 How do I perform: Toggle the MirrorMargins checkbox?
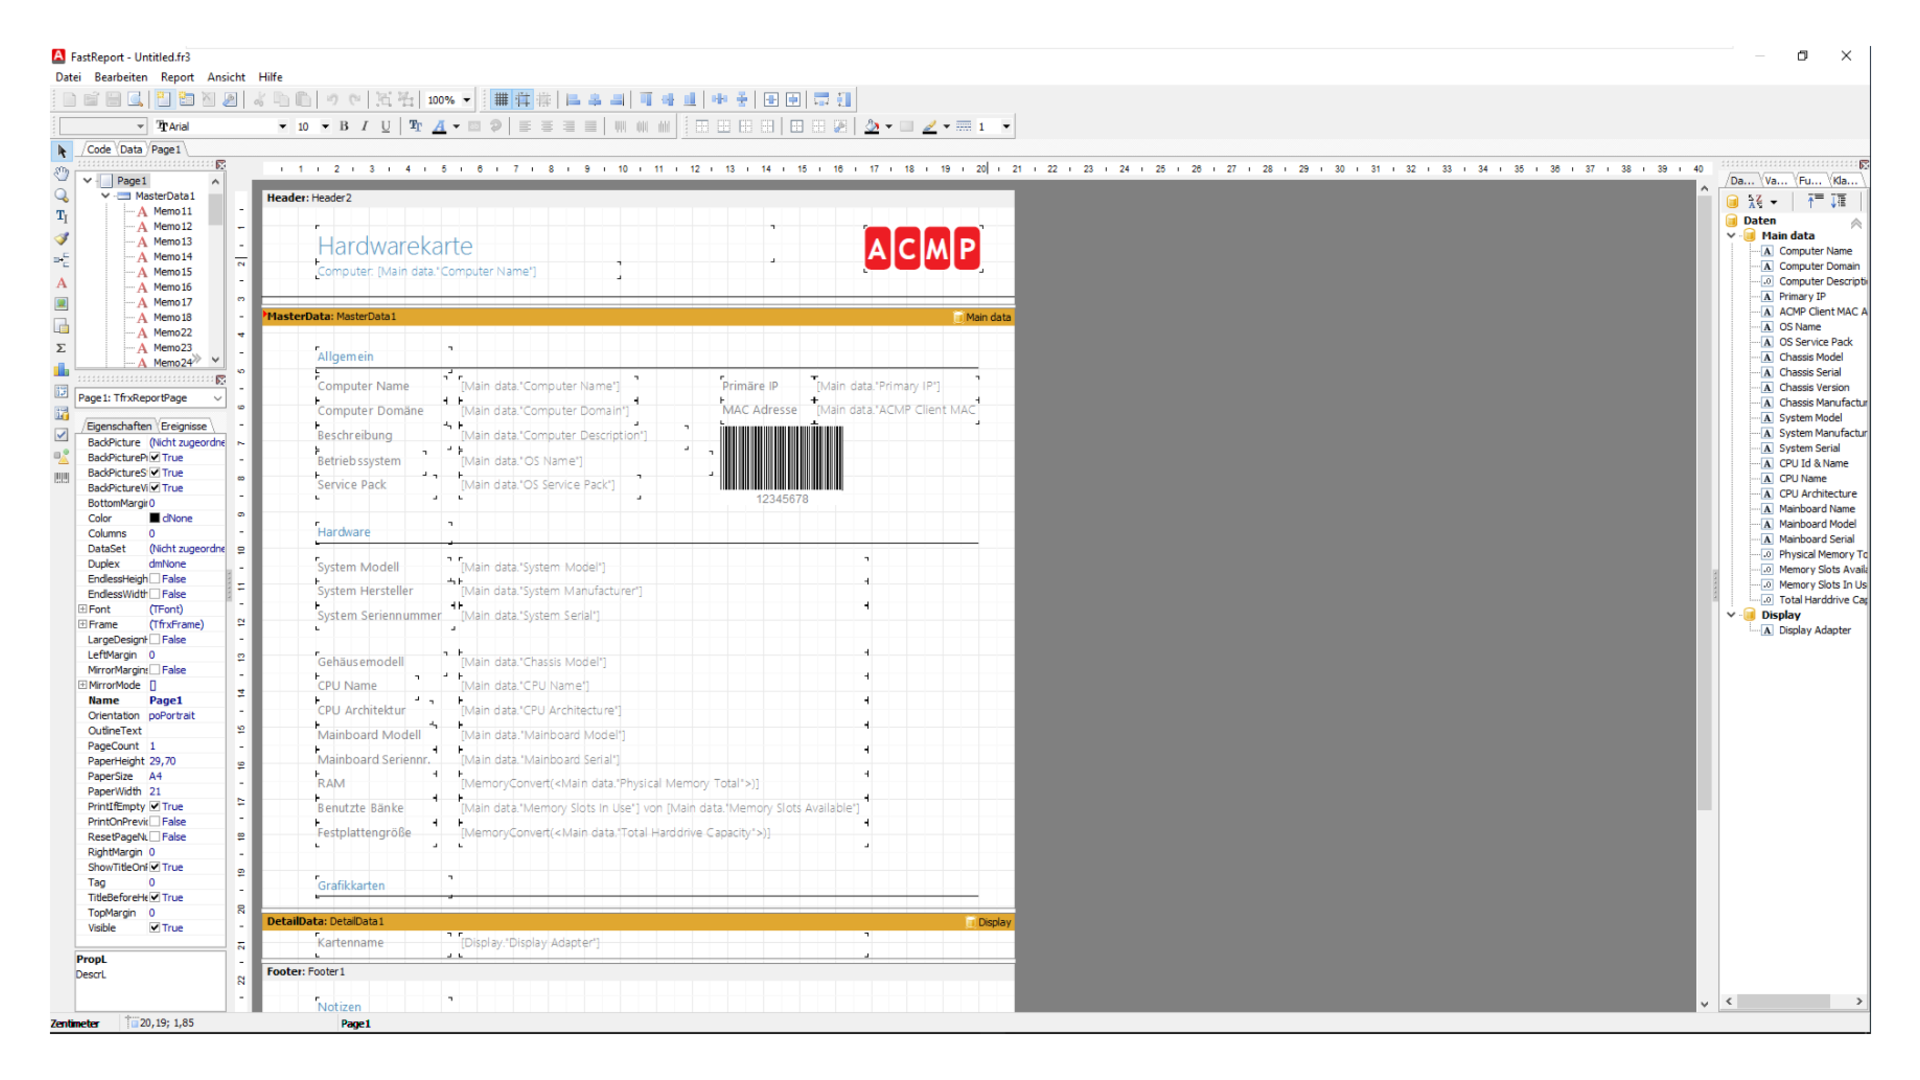155,670
